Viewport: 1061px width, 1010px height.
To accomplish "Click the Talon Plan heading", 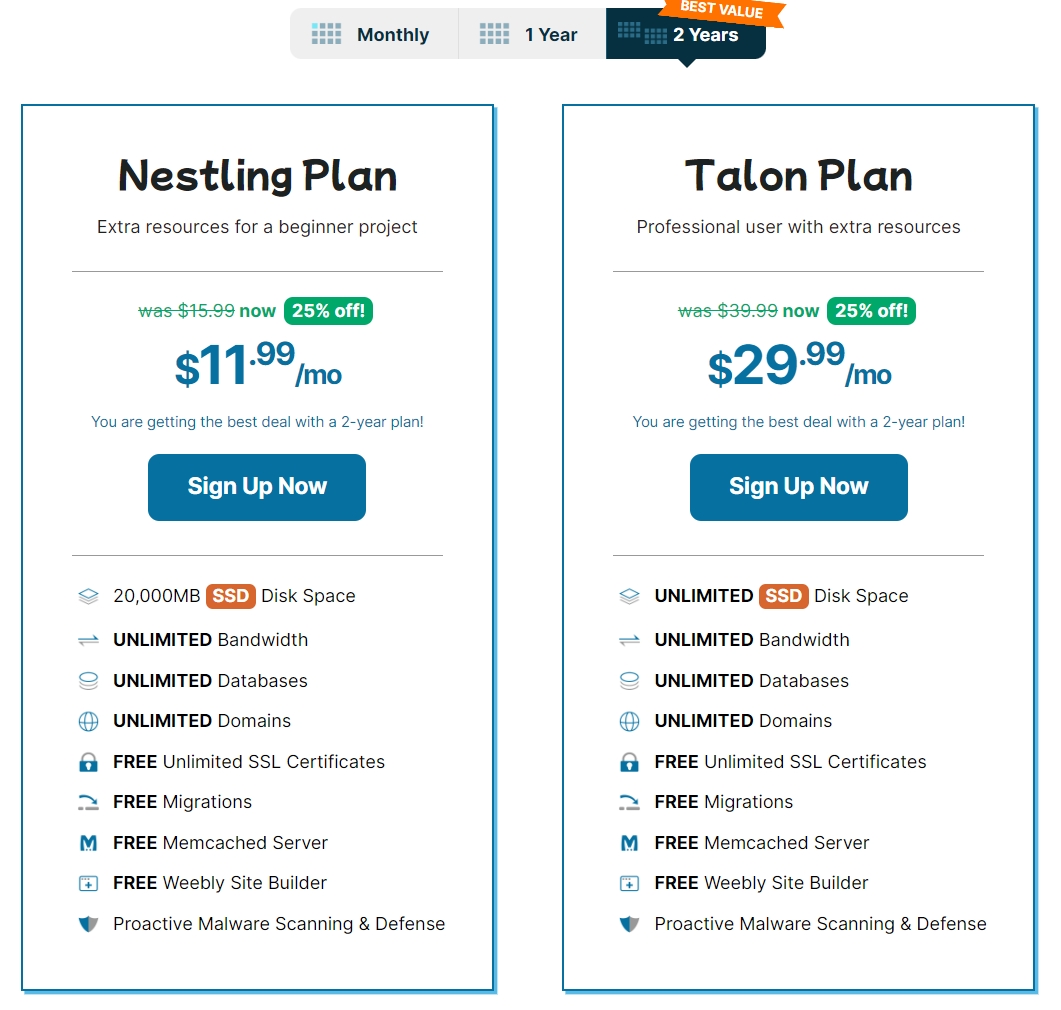I will click(x=798, y=176).
